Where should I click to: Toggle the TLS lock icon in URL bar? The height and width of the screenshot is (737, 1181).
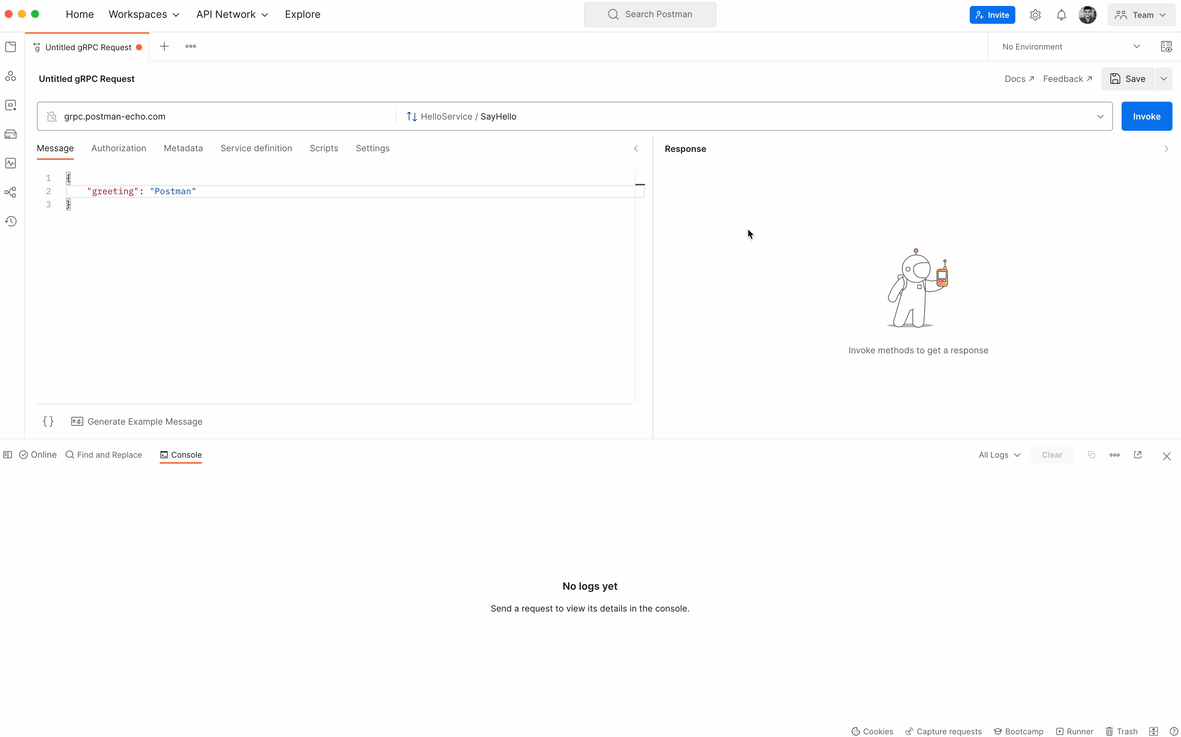click(x=52, y=117)
